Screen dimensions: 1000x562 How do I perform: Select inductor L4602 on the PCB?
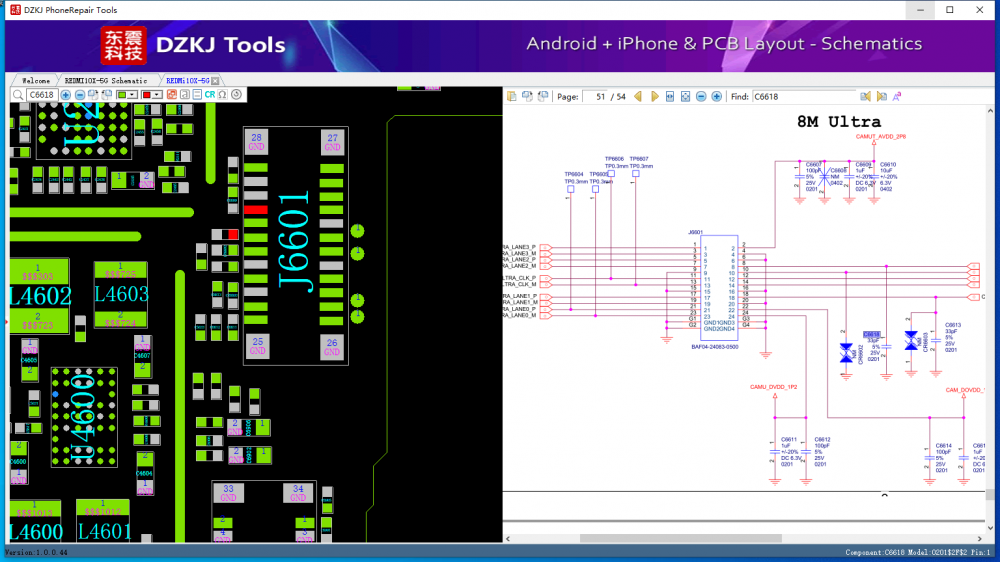coord(40,296)
